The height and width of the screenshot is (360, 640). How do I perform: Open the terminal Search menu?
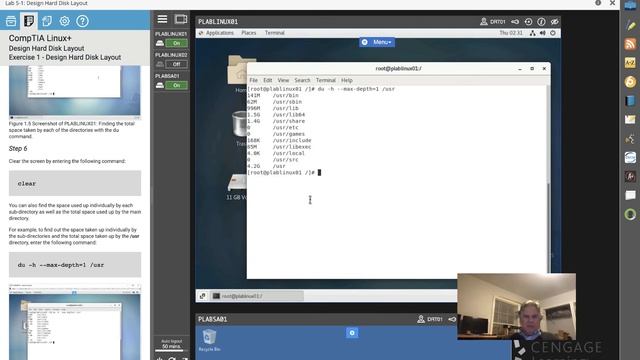click(x=302, y=80)
